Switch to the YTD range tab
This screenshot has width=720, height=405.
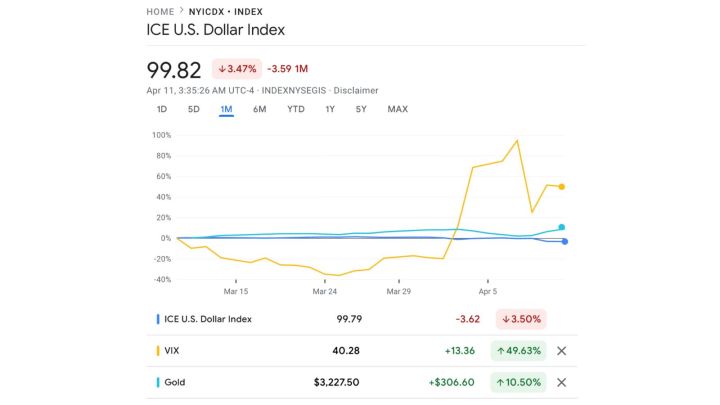tap(295, 109)
